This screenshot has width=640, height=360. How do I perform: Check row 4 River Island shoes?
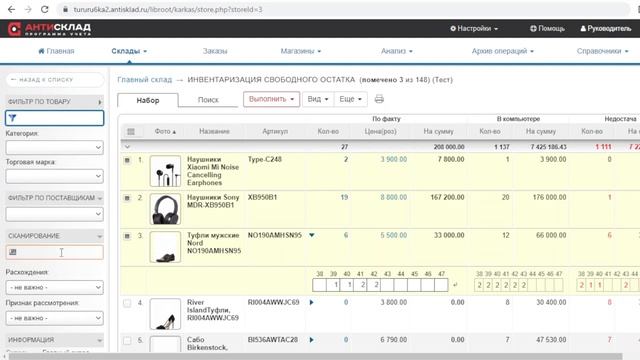pyautogui.click(x=127, y=303)
